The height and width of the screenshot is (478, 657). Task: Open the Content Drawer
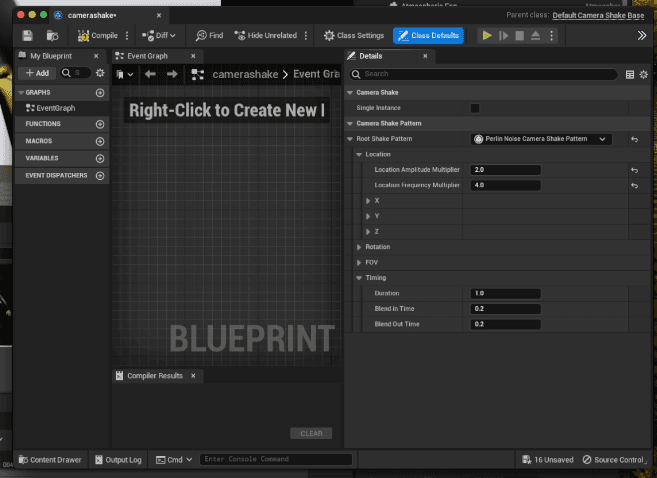(x=49, y=460)
